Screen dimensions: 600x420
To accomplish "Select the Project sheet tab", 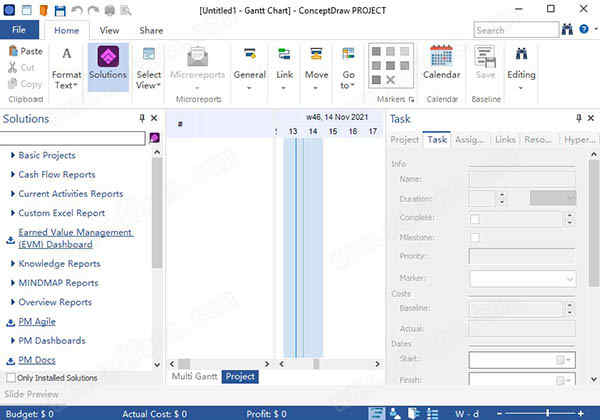I will [x=240, y=376].
